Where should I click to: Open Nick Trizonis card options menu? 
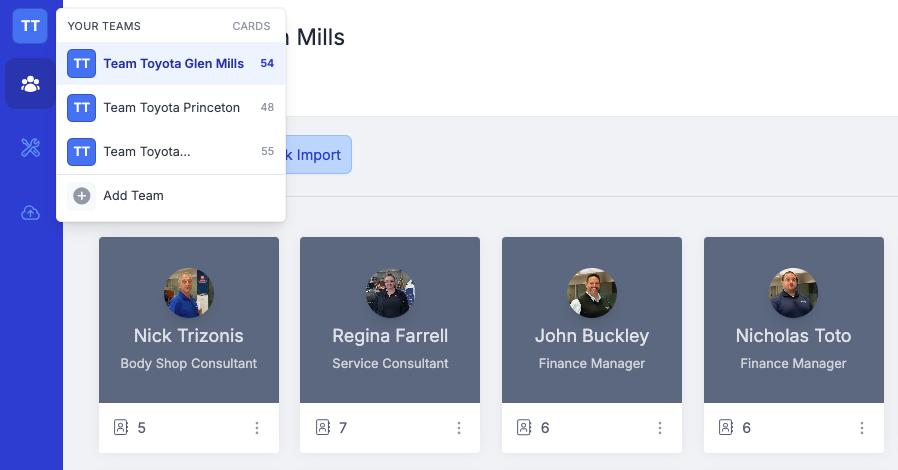257,428
